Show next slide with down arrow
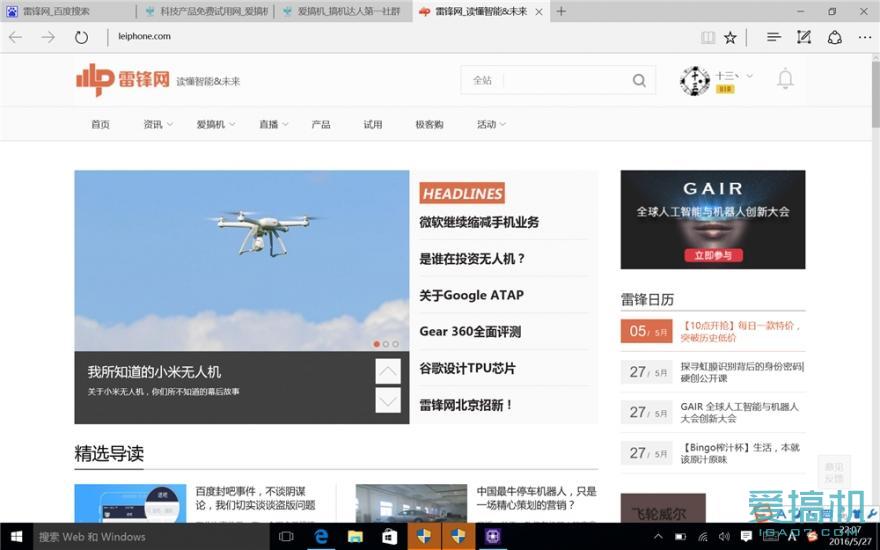Screen dimensions: 880x550 (x=388, y=401)
